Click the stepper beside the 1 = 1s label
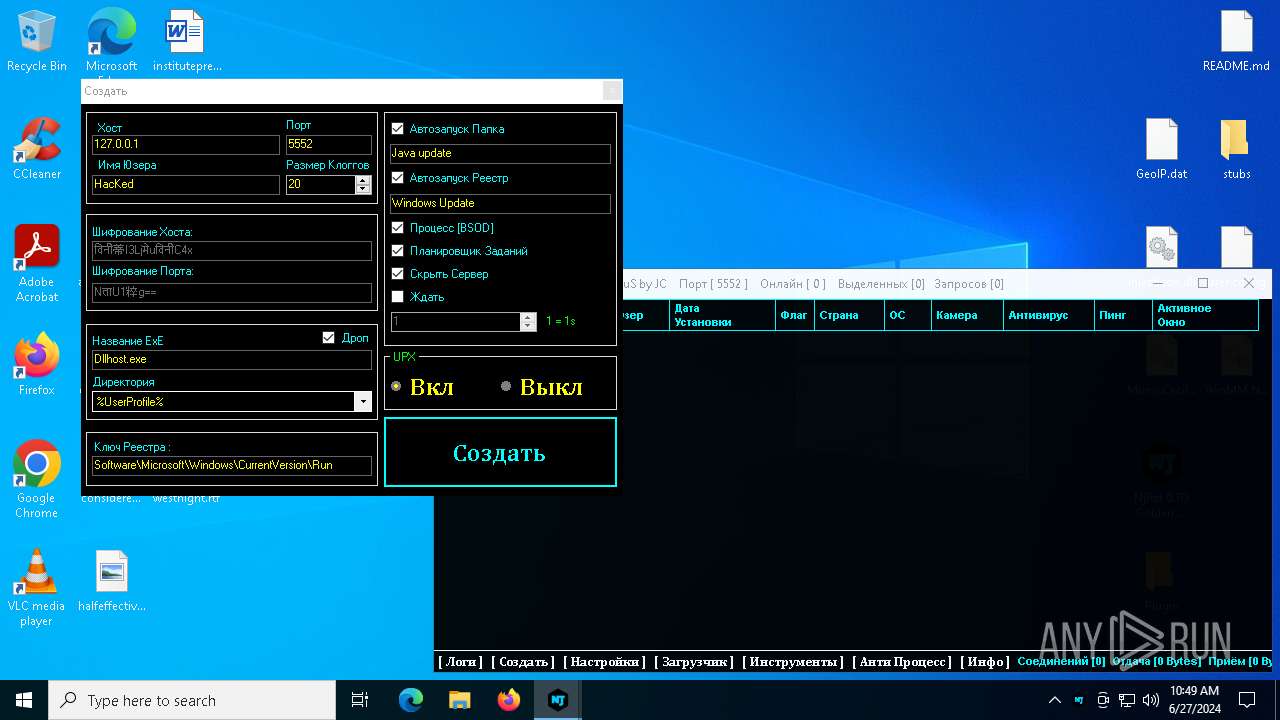Viewport: 1280px width, 720px height. pos(529,322)
